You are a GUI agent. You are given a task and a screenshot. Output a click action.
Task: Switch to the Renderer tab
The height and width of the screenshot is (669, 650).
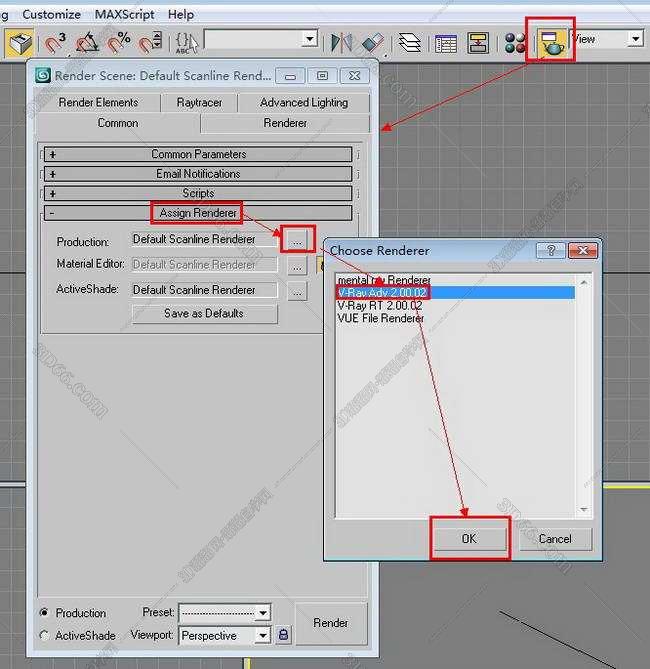click(x=285, y=123)
